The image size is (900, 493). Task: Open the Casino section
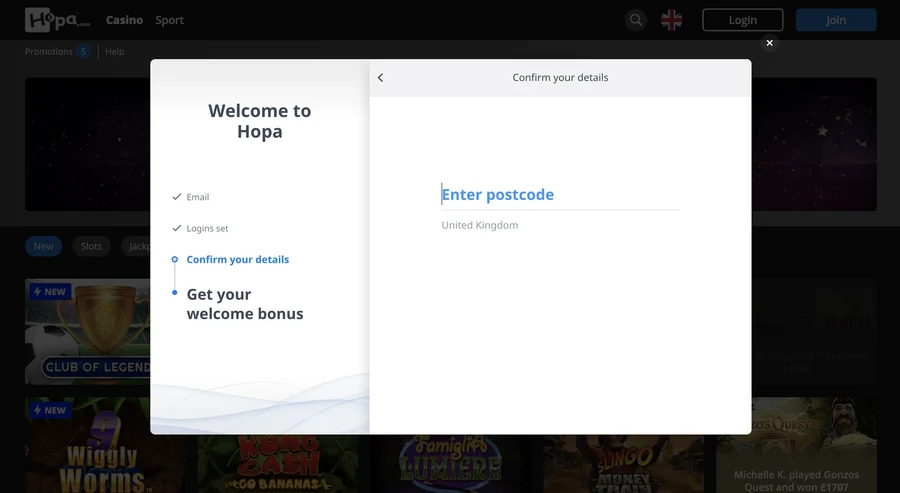point(124,20)
